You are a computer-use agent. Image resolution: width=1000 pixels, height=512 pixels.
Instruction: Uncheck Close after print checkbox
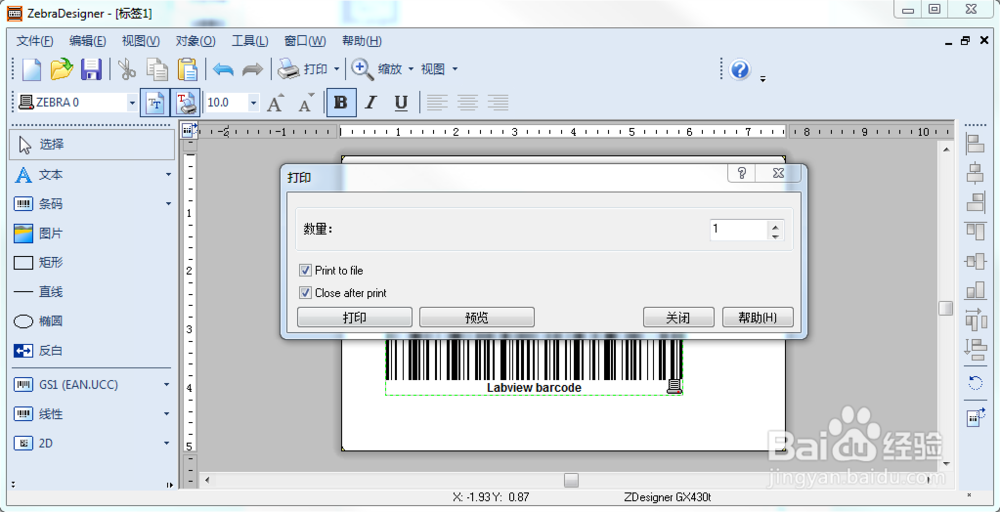point(305,293)
